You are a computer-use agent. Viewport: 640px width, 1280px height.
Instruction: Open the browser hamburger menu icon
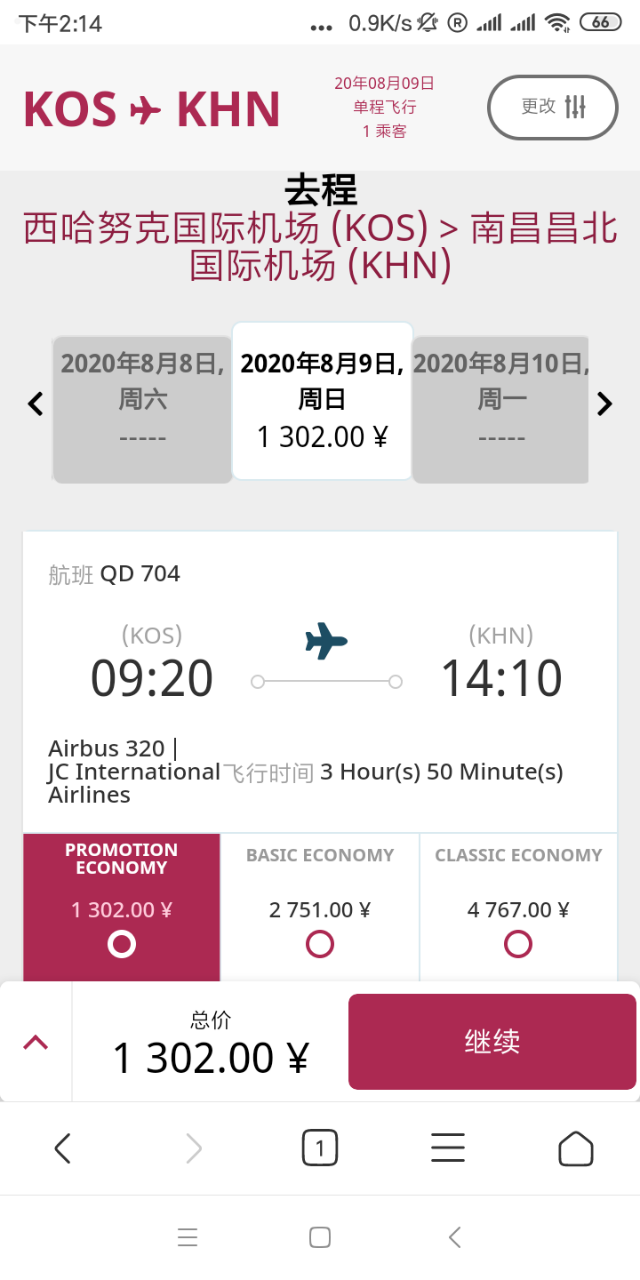[448, 1148]
